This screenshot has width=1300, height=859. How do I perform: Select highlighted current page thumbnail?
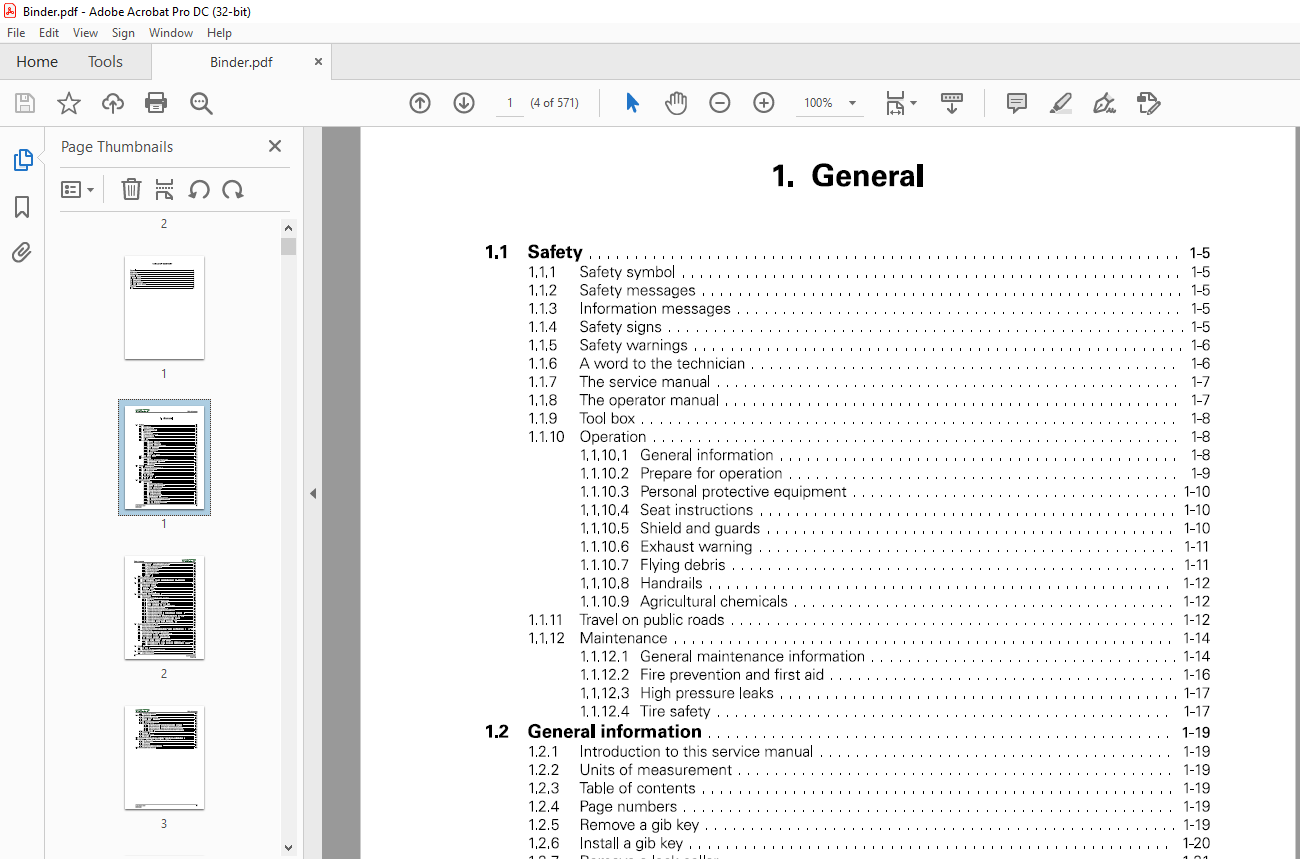[x=164, y=457]
